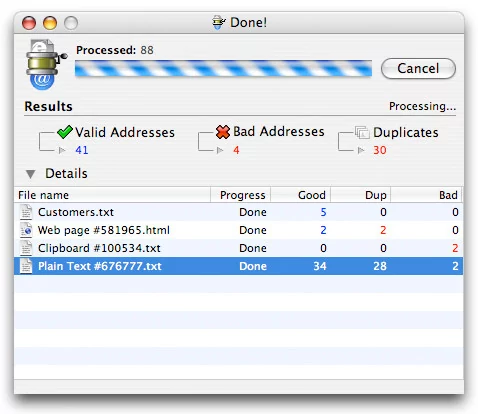Click the Web page #581965.html file icon
This screenshot has width=478, height=414.
[x=26, y=230]
